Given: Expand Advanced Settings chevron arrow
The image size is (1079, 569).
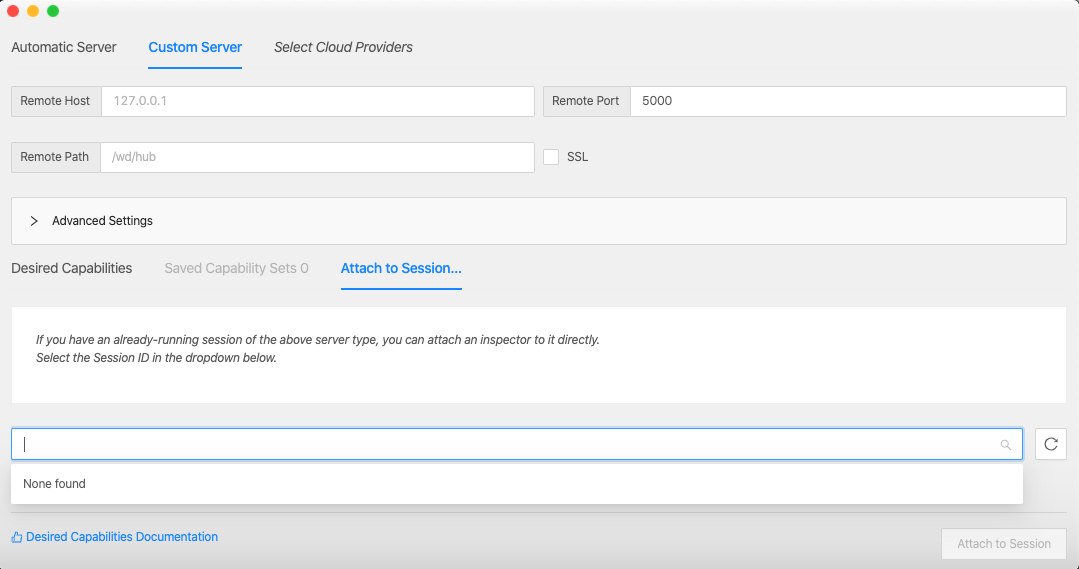Looking at the screenshot, I should (34, 221).
